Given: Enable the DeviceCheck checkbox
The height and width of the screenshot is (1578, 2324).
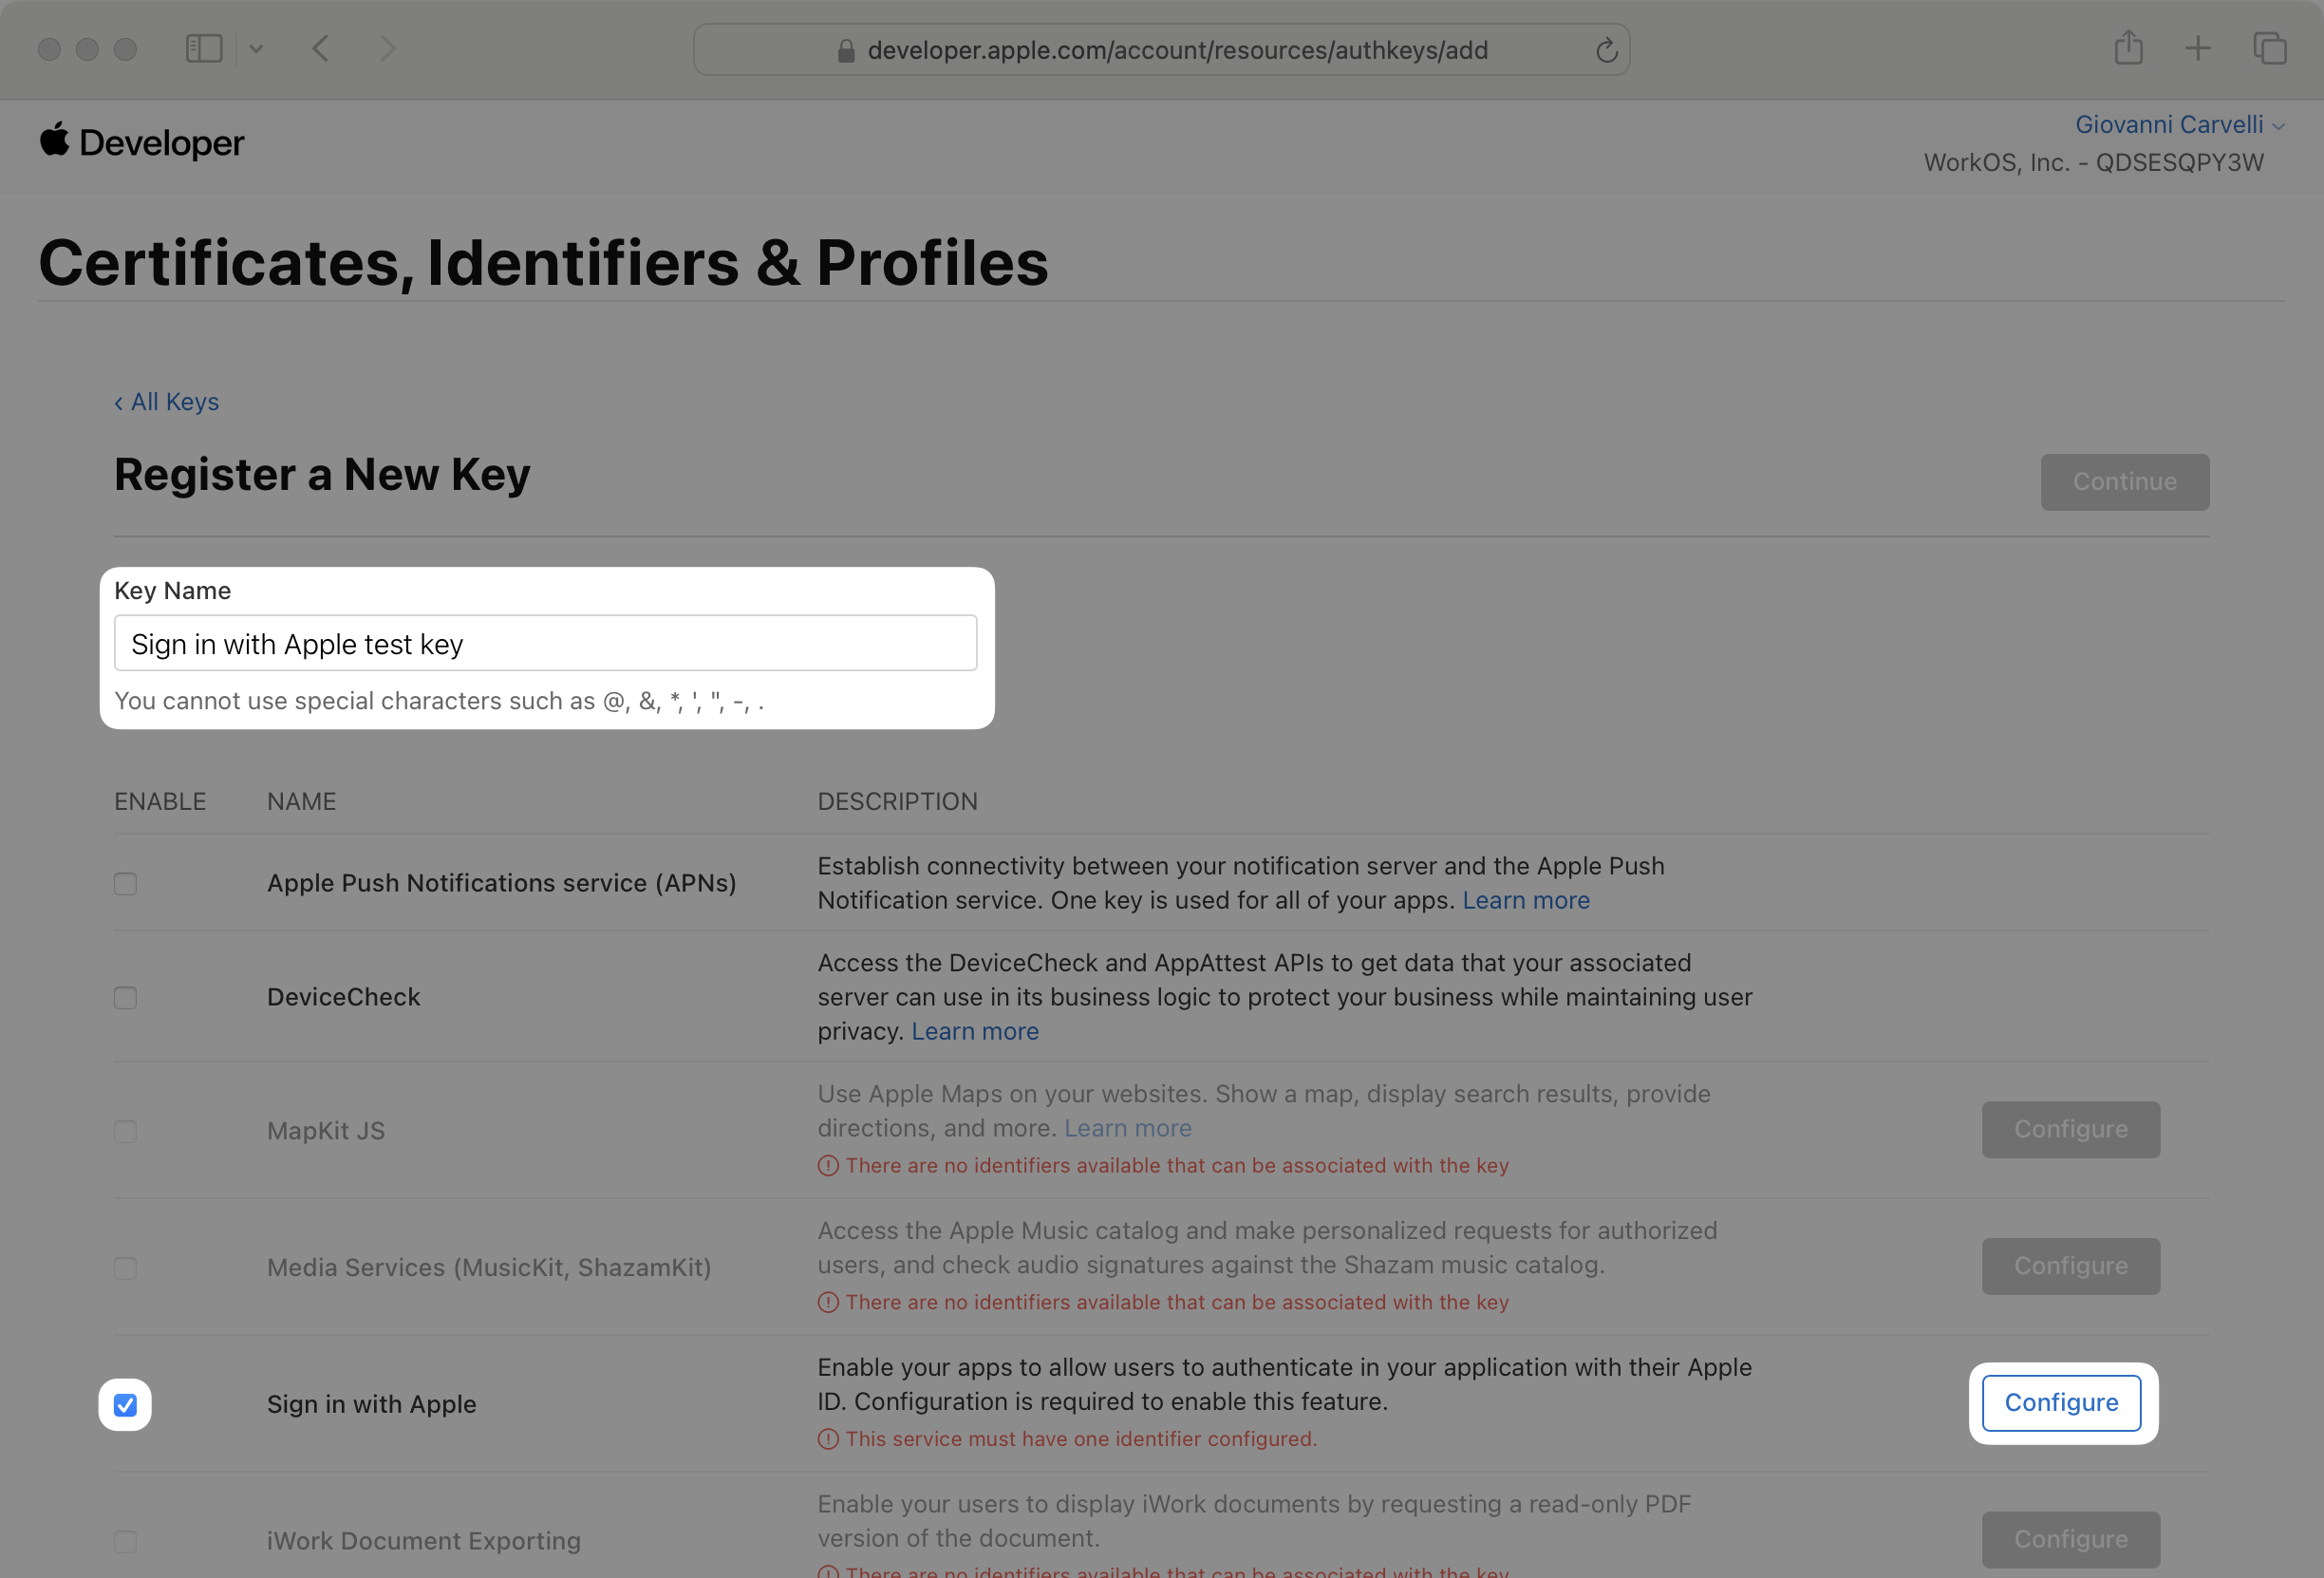Looking at the screenshot, I should 125,998.
